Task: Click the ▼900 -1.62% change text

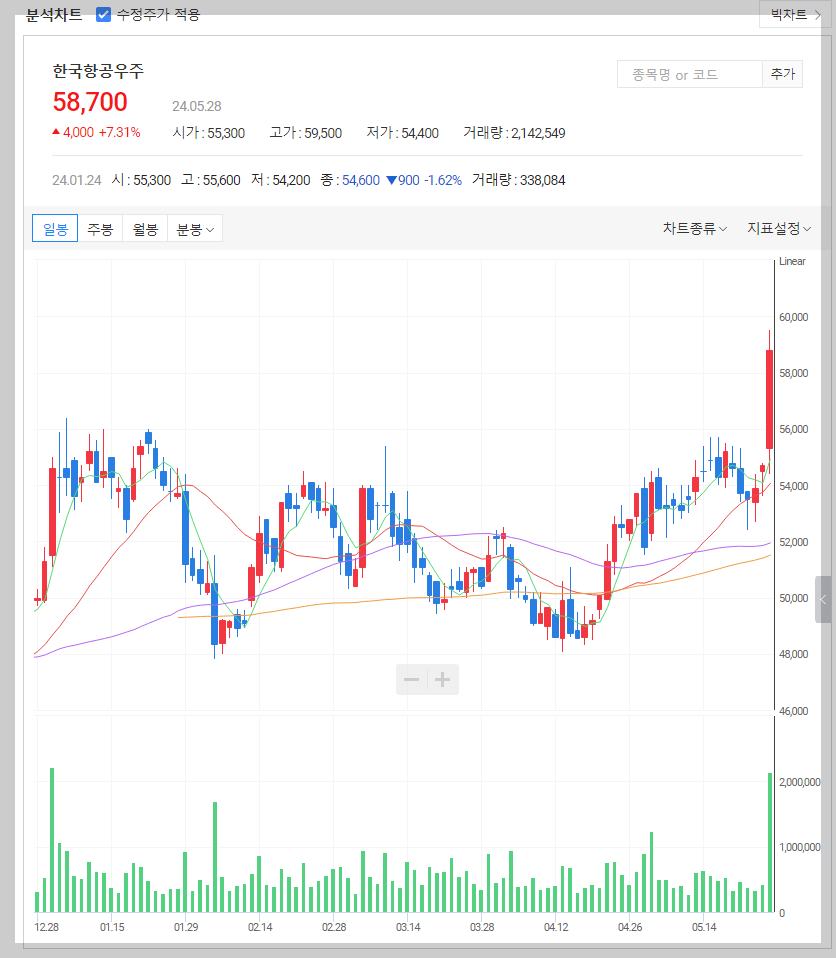Action: point(424,180)
